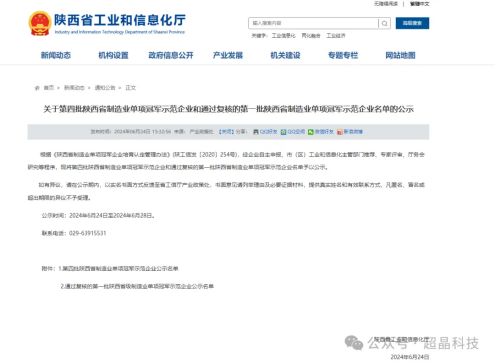Open 专题专栏 menu
The height and width of the screenshot is (364, 495).
pyautogui.click(x=343, y=55)
